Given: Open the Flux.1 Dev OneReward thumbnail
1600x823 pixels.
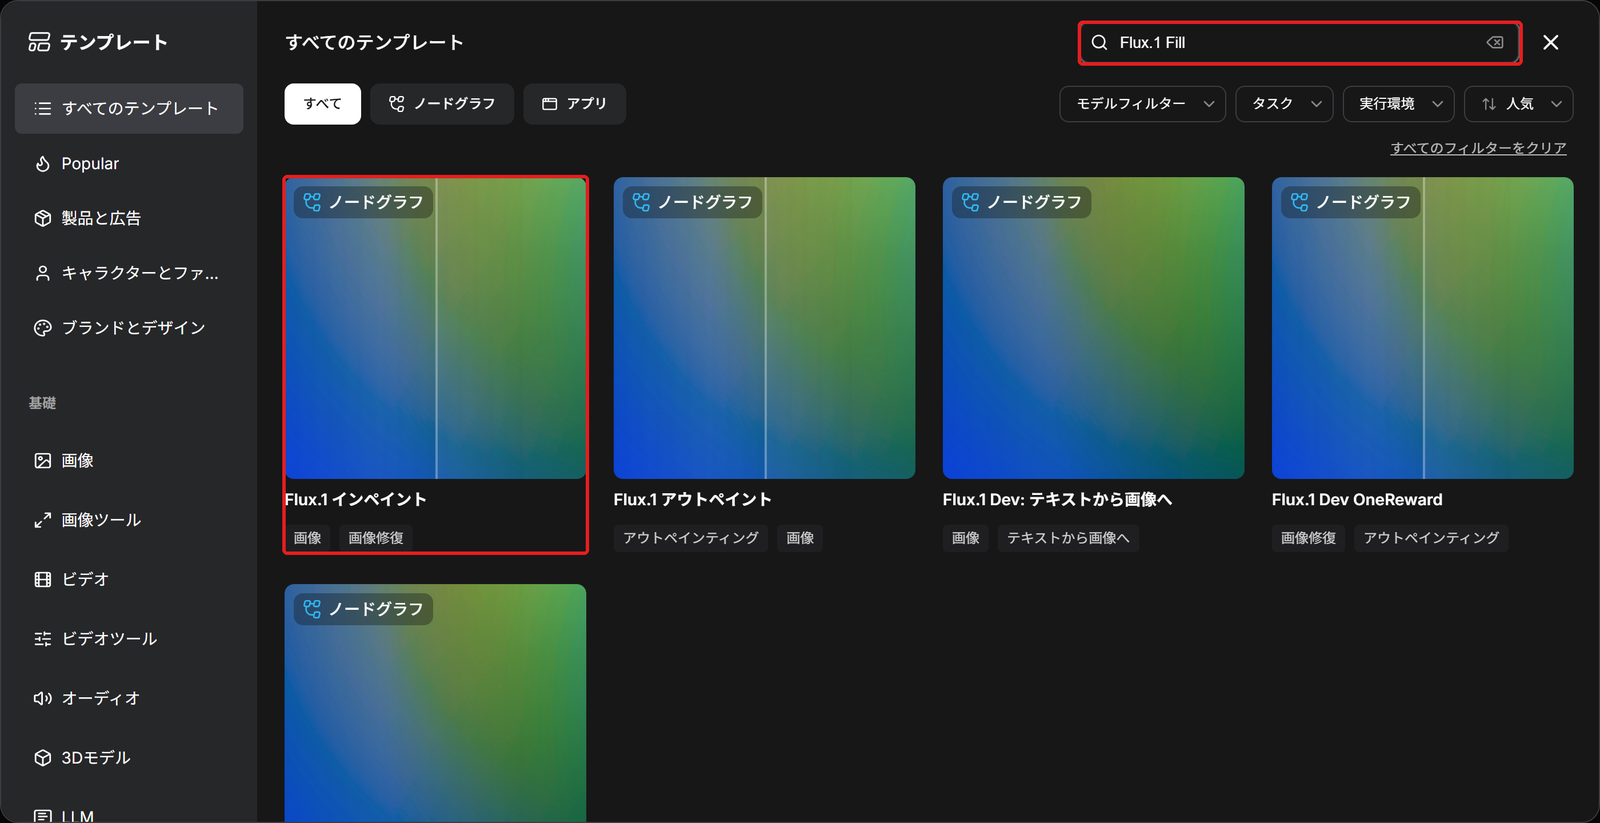Looking at the screenshot, I should pos(1422,328).
